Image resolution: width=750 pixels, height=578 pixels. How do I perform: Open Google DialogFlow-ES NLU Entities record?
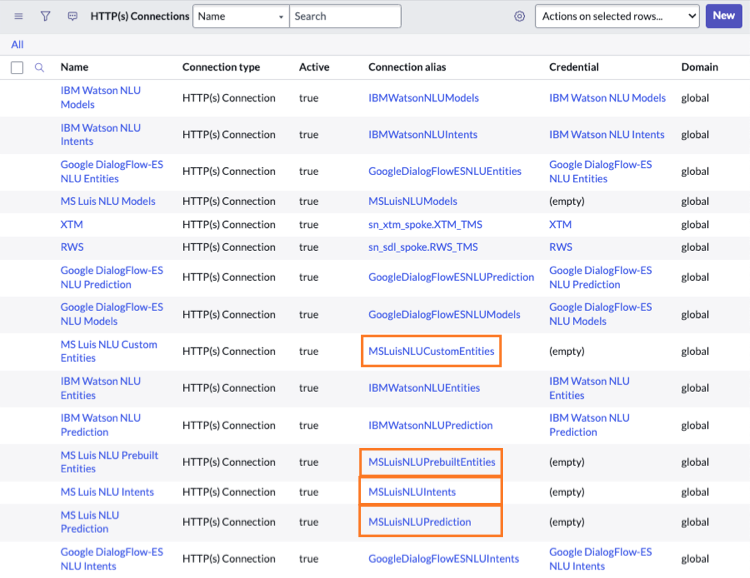pos(112,171)
